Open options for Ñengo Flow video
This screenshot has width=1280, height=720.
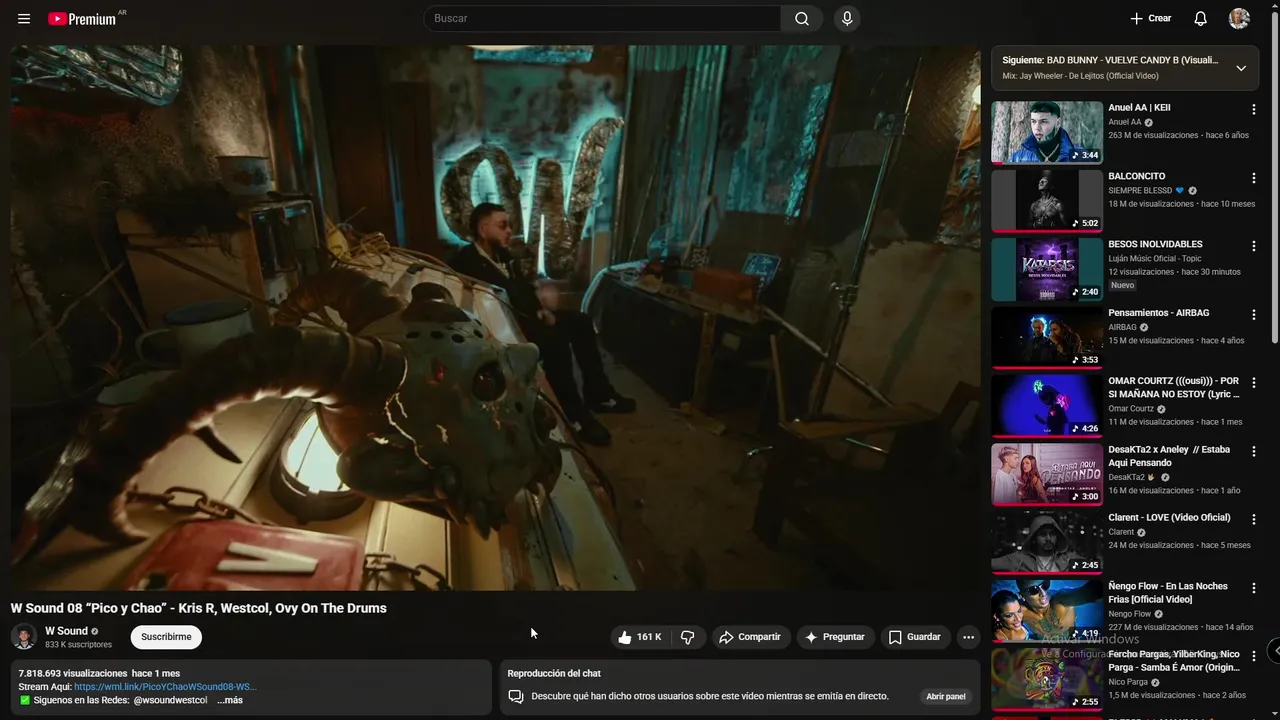click(1254, 588)
